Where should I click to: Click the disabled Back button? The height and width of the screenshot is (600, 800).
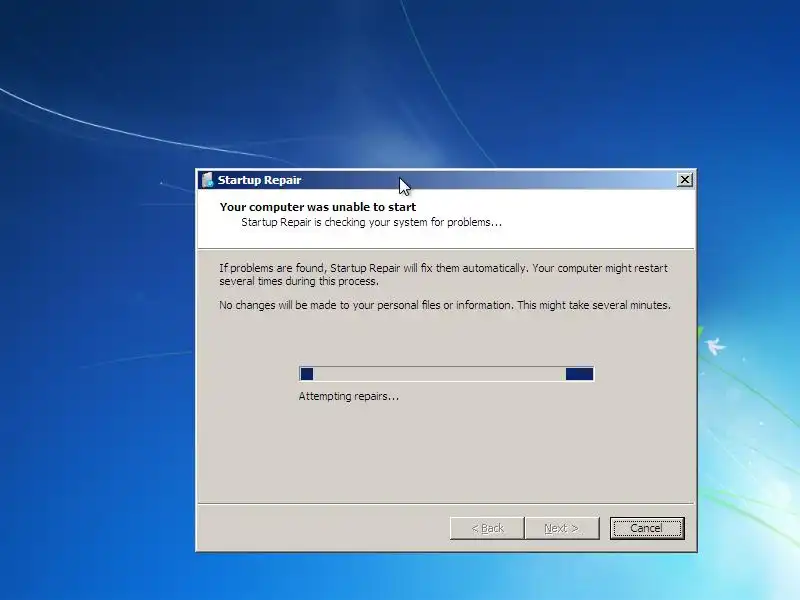[x=487, y=528]
